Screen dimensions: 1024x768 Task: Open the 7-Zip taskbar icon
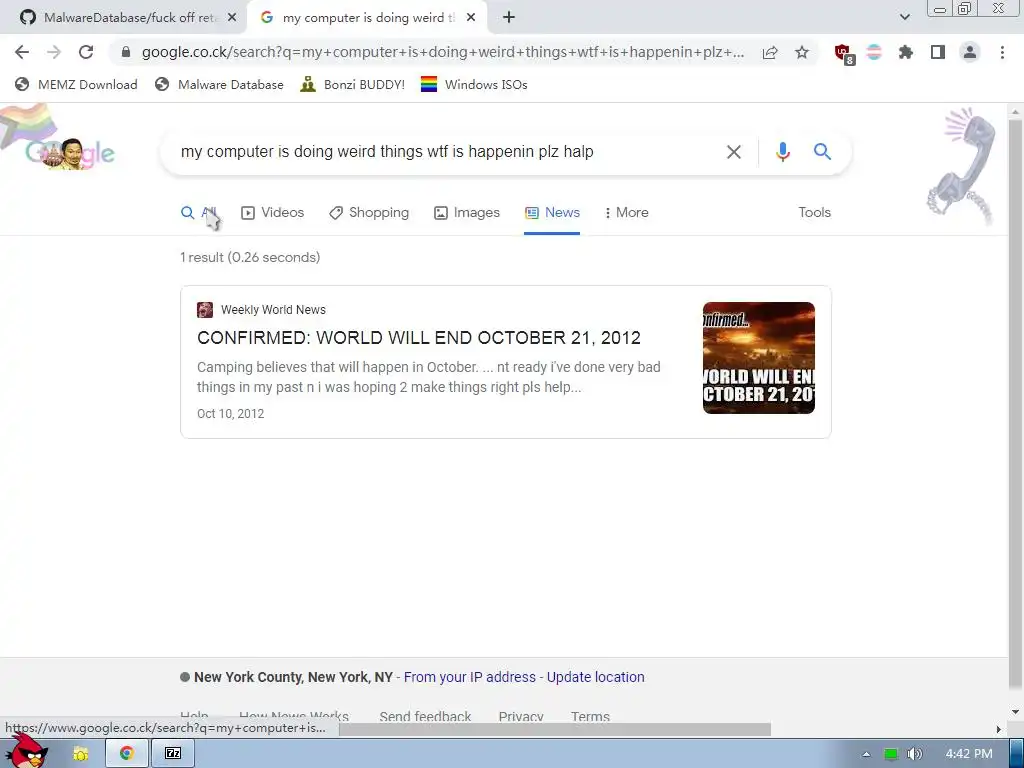point(173,754)
